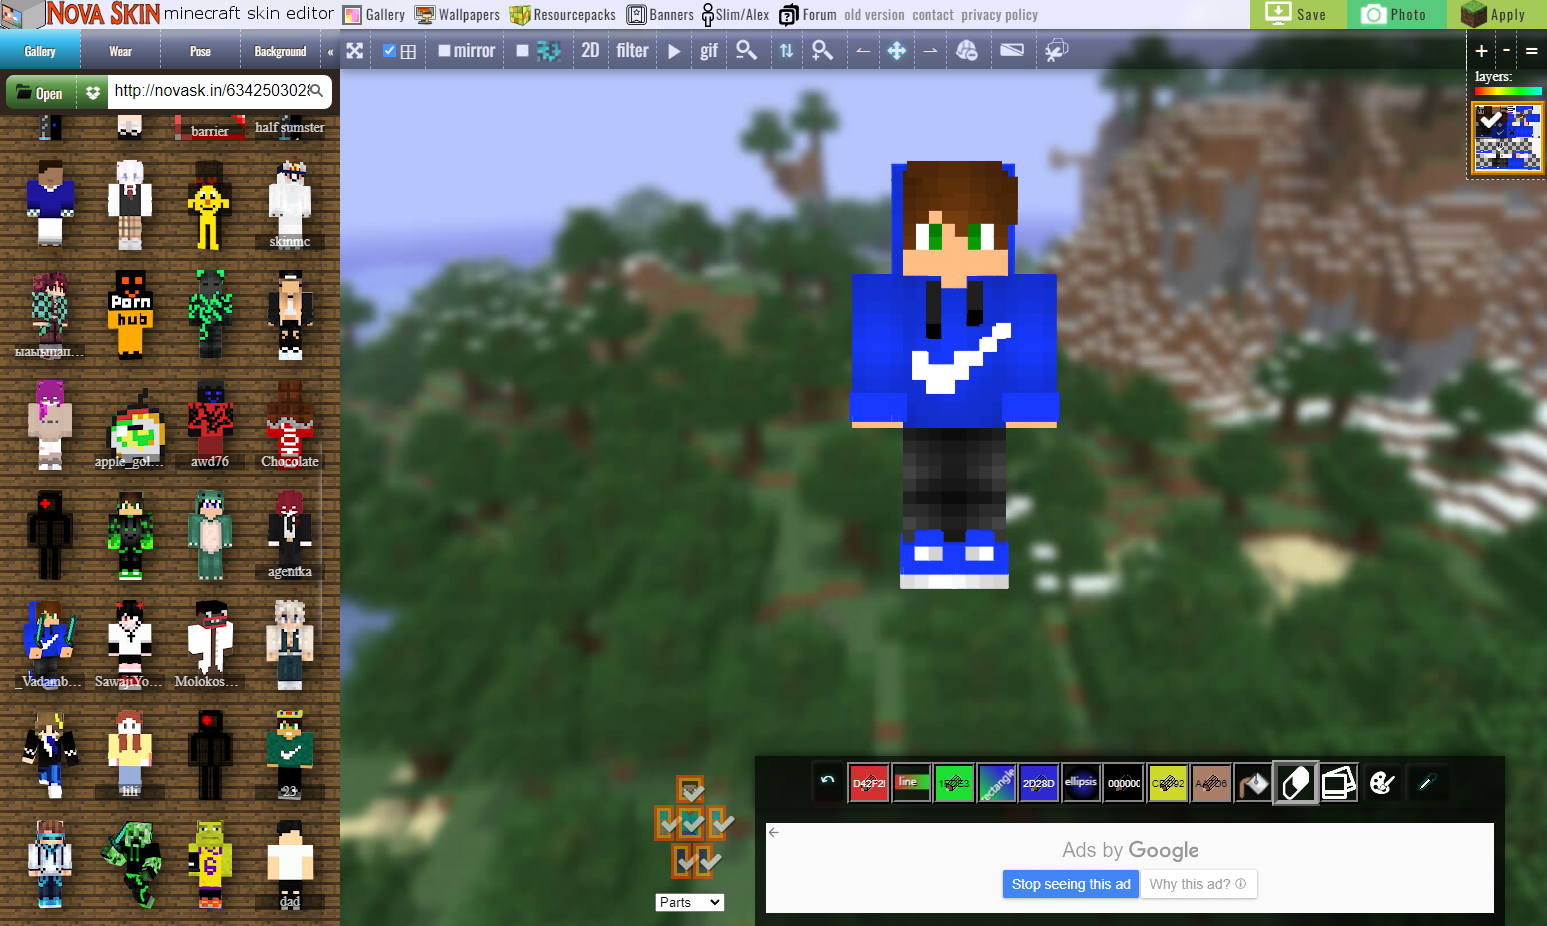Screen dimensions: 1547x926
Task: Click the Photo button
Action: (1396, 14)
